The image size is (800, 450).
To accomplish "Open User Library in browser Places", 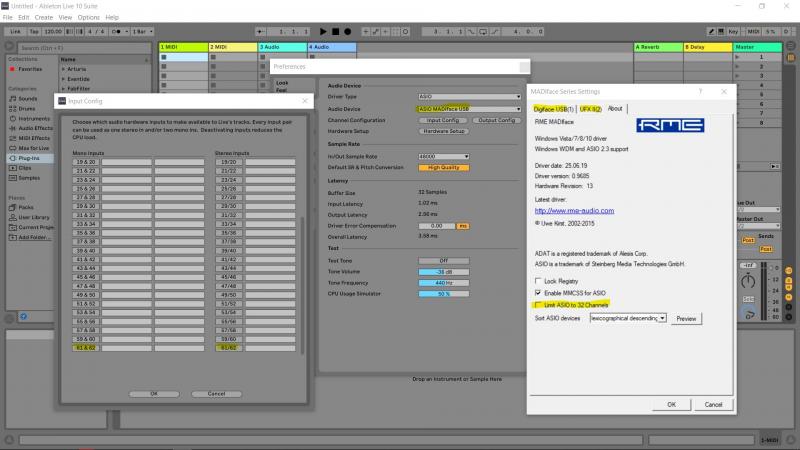I will pos(34,217).
